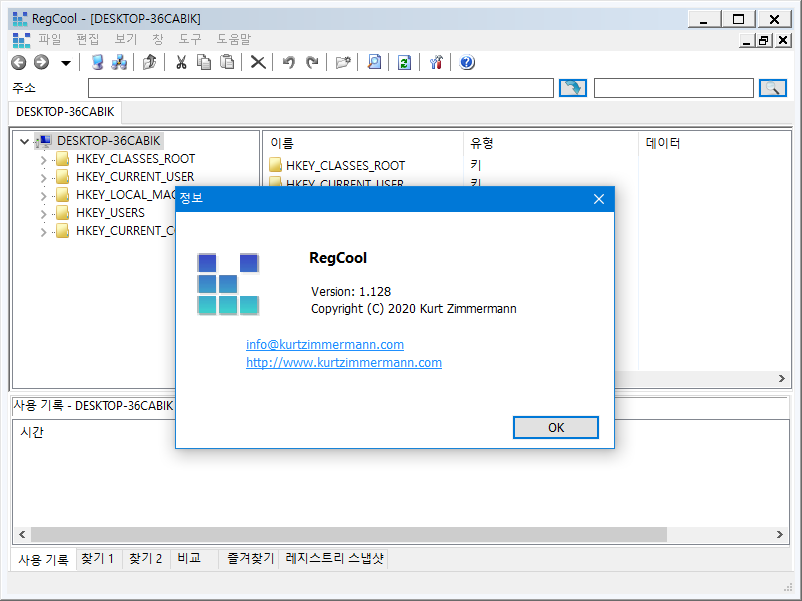Switch to the 찾기 1 tab
This screenshot has height=601, width=802.
click(97, 559)
